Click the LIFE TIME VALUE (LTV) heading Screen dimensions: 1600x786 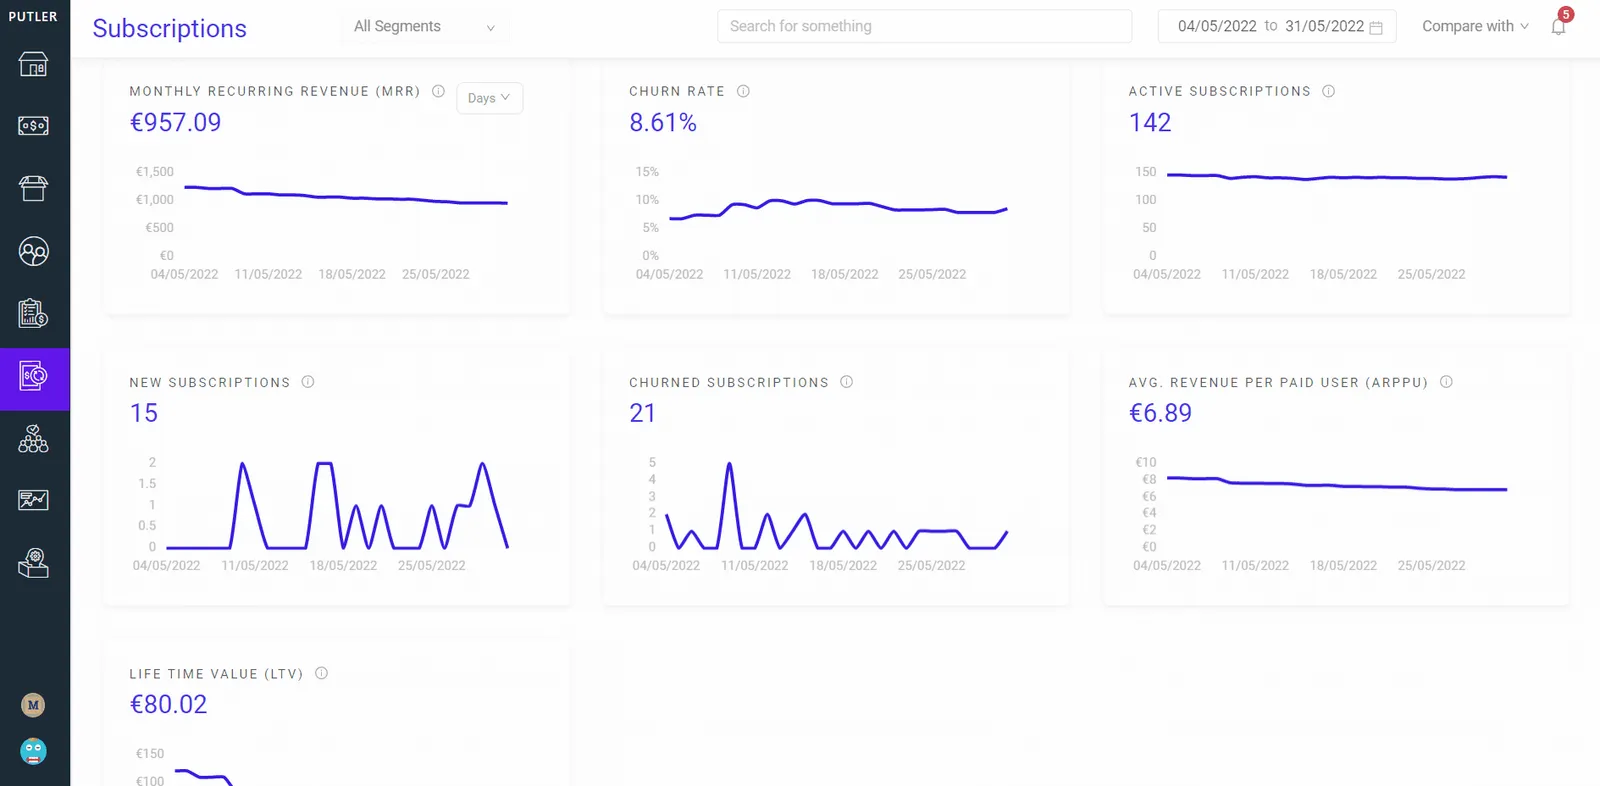click(216, 674)
